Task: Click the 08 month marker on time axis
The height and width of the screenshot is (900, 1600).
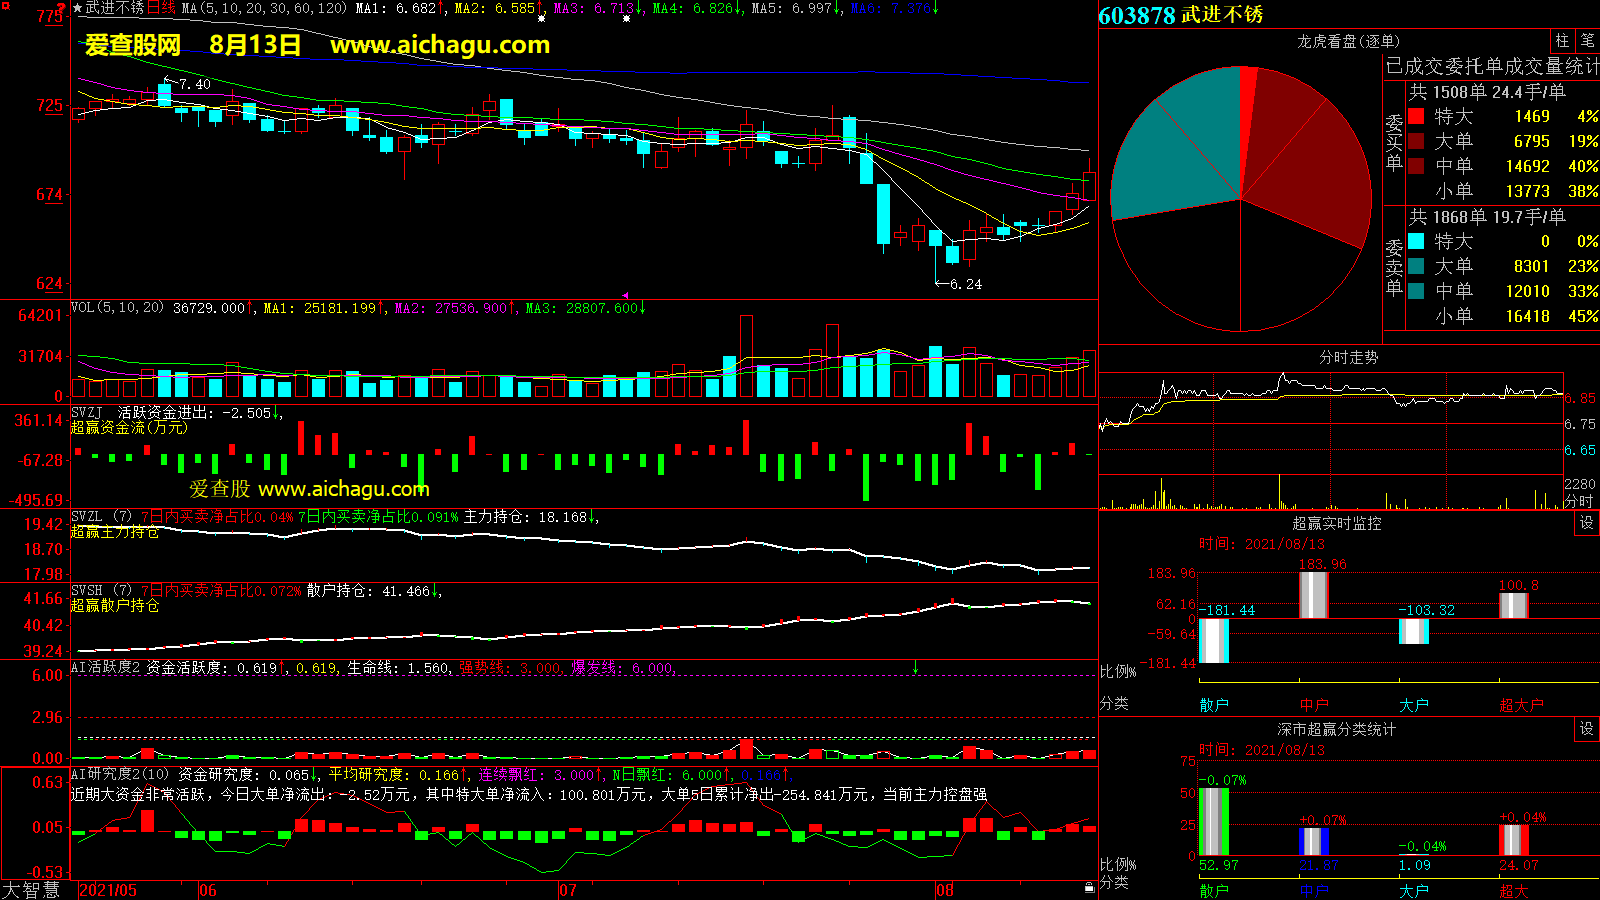Action: click(x=945, y=890)
